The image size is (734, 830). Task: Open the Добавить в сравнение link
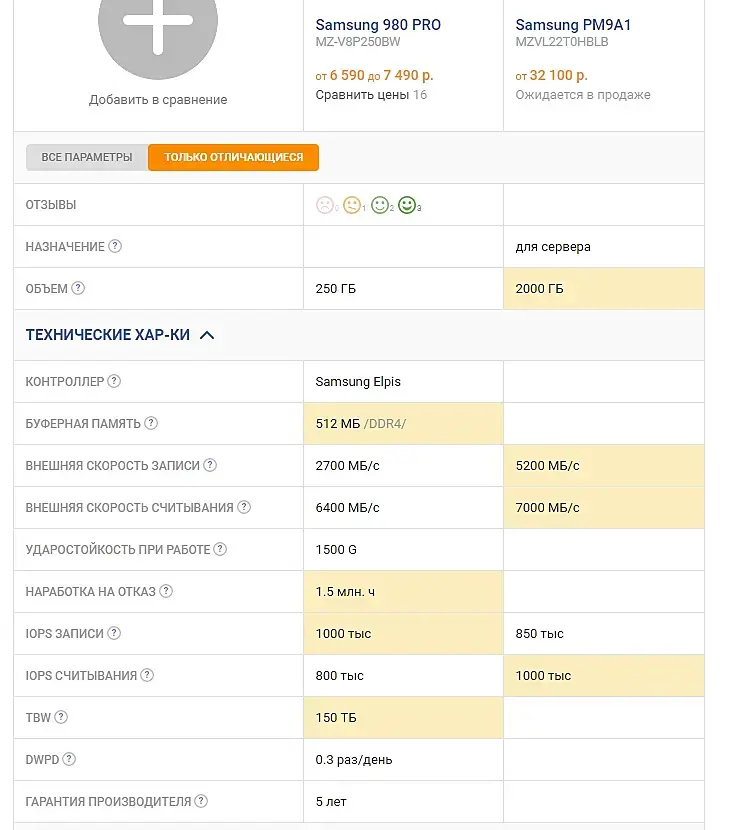pyautogui.click(x=158, y=100)
